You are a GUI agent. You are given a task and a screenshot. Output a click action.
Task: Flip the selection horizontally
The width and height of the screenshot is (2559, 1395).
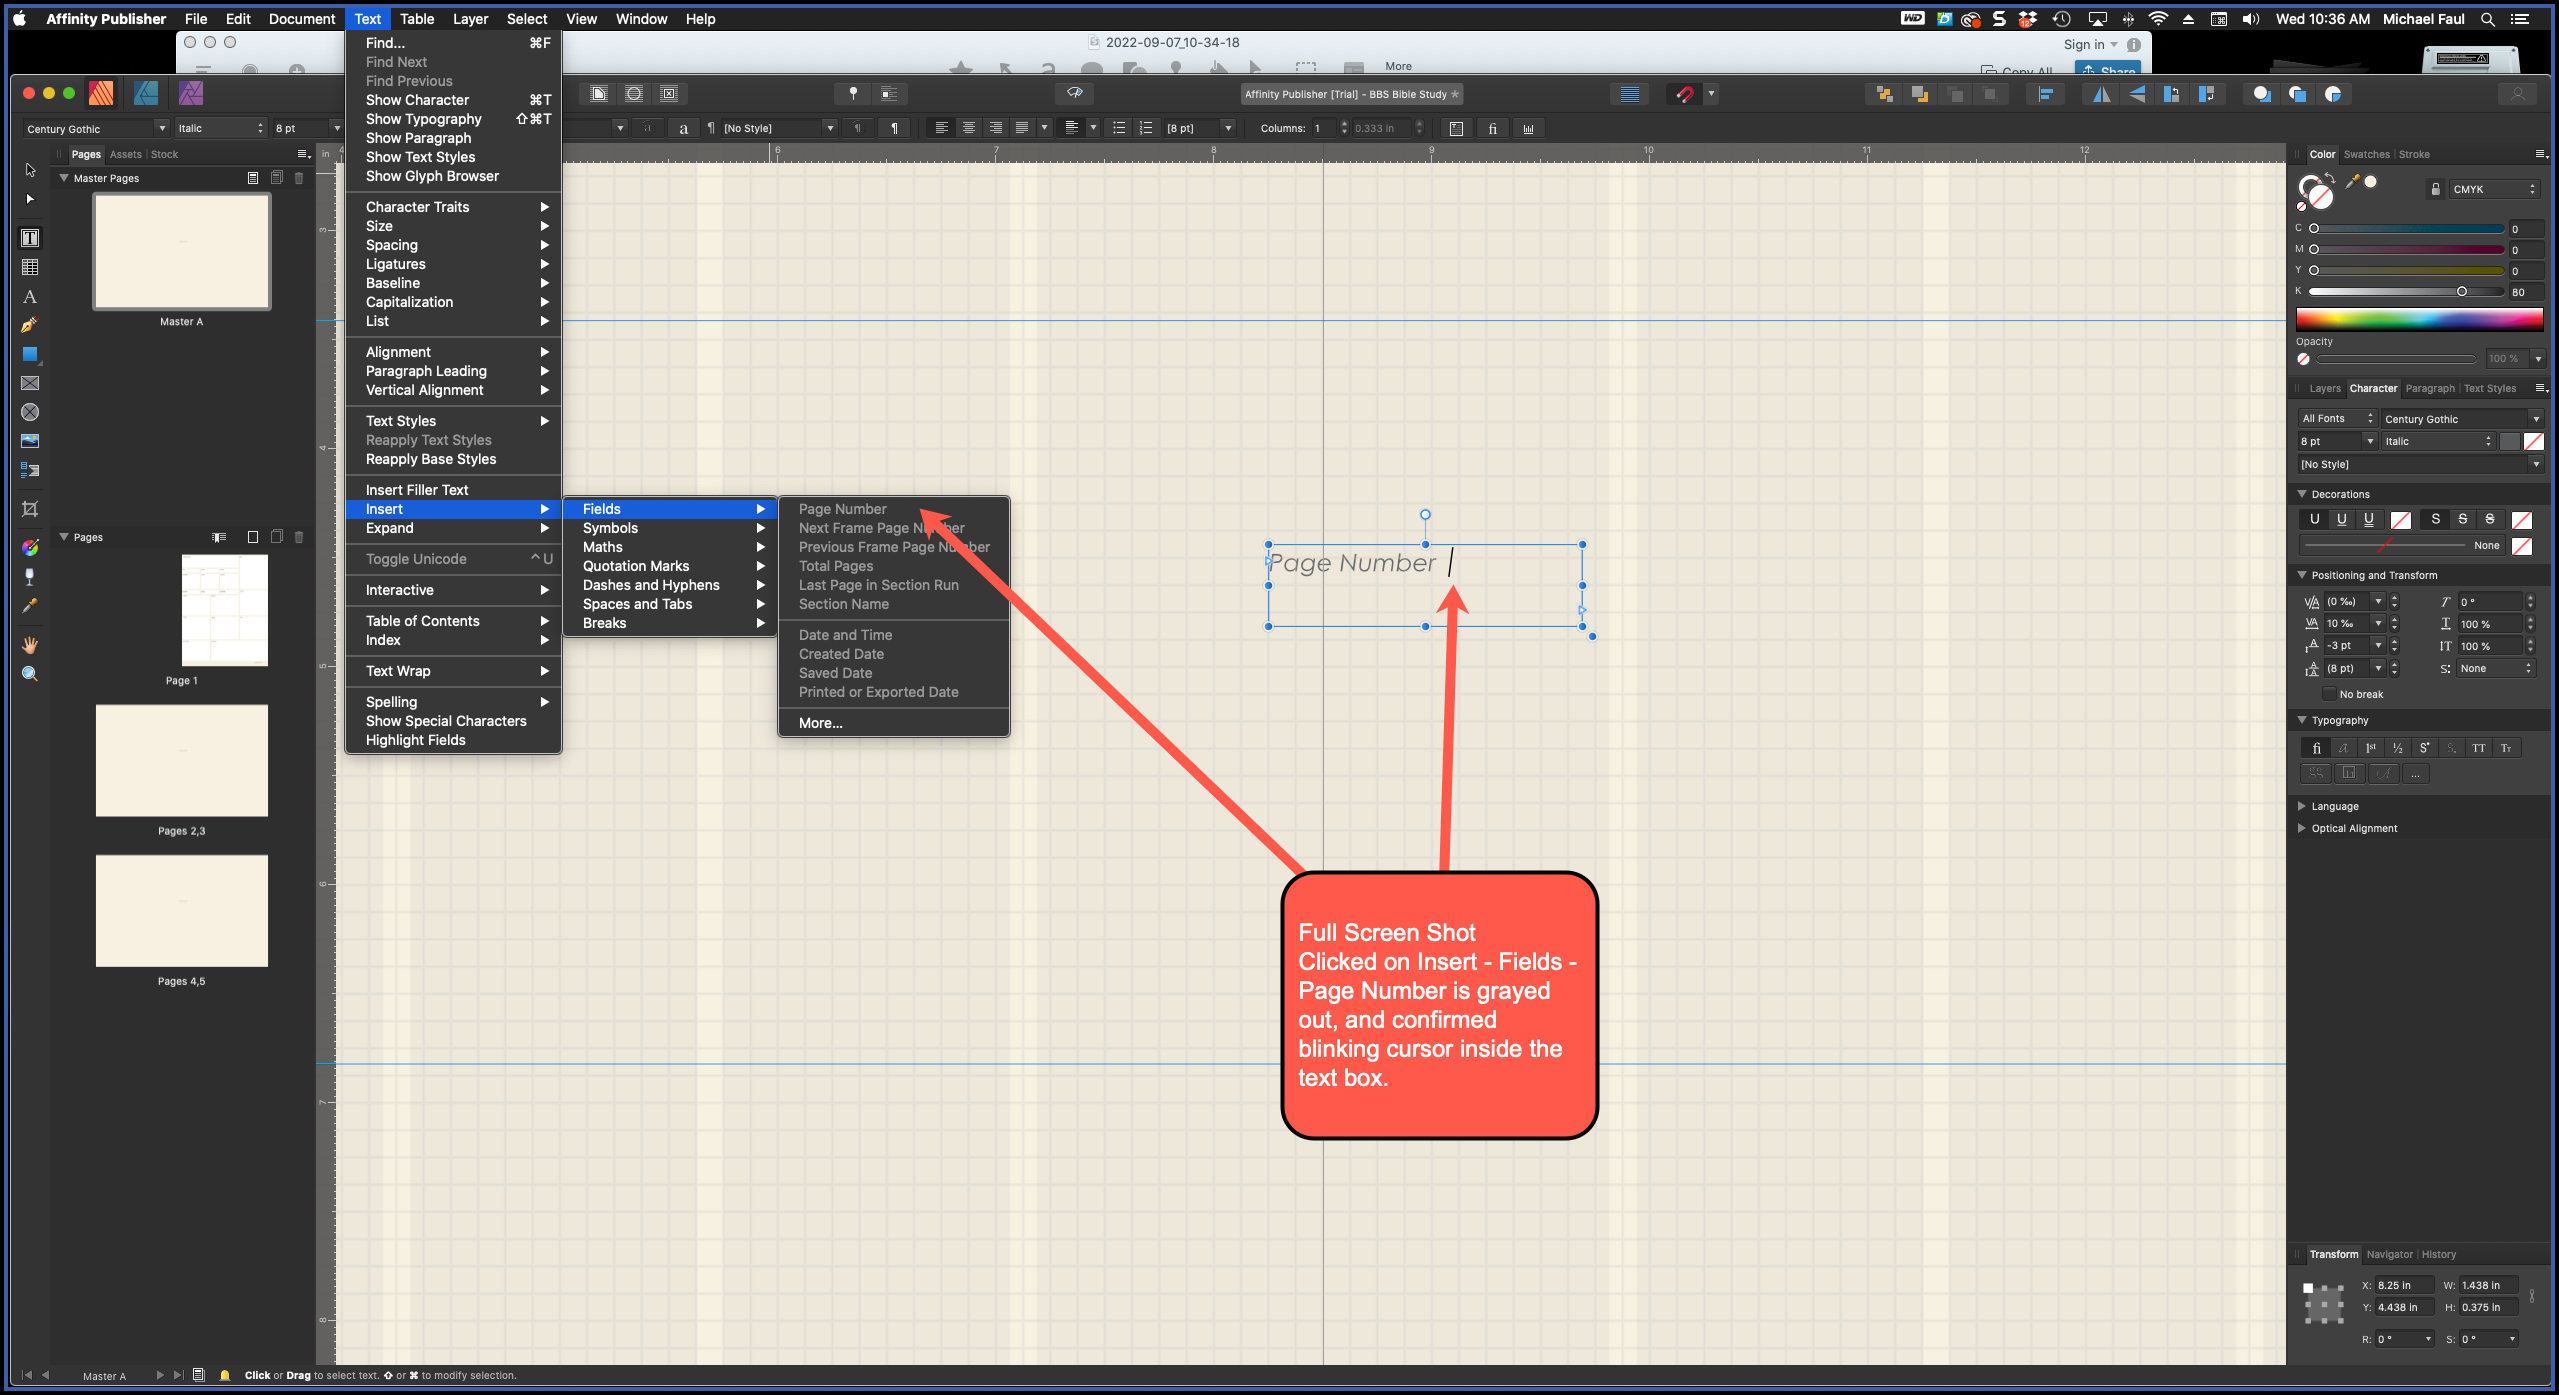[2103, 94]
